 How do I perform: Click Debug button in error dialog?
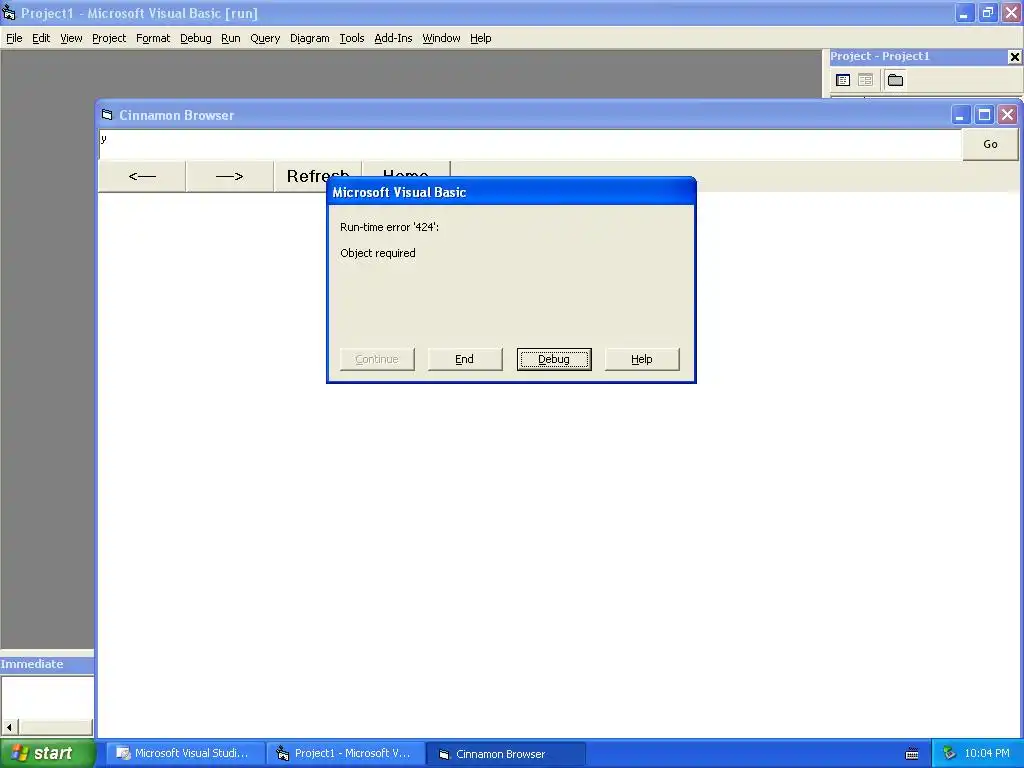[x=554, y=359]
